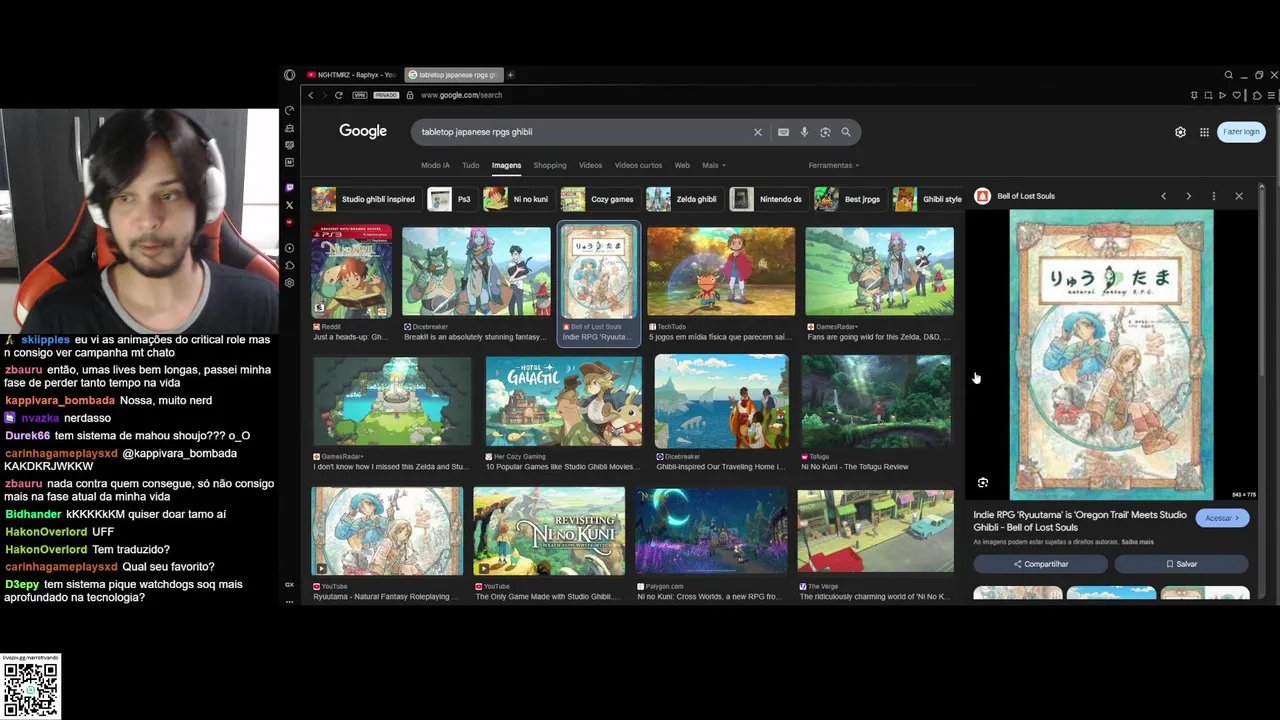Show next image in preview panel
1280x720 pixels.
pos(1189,196)
